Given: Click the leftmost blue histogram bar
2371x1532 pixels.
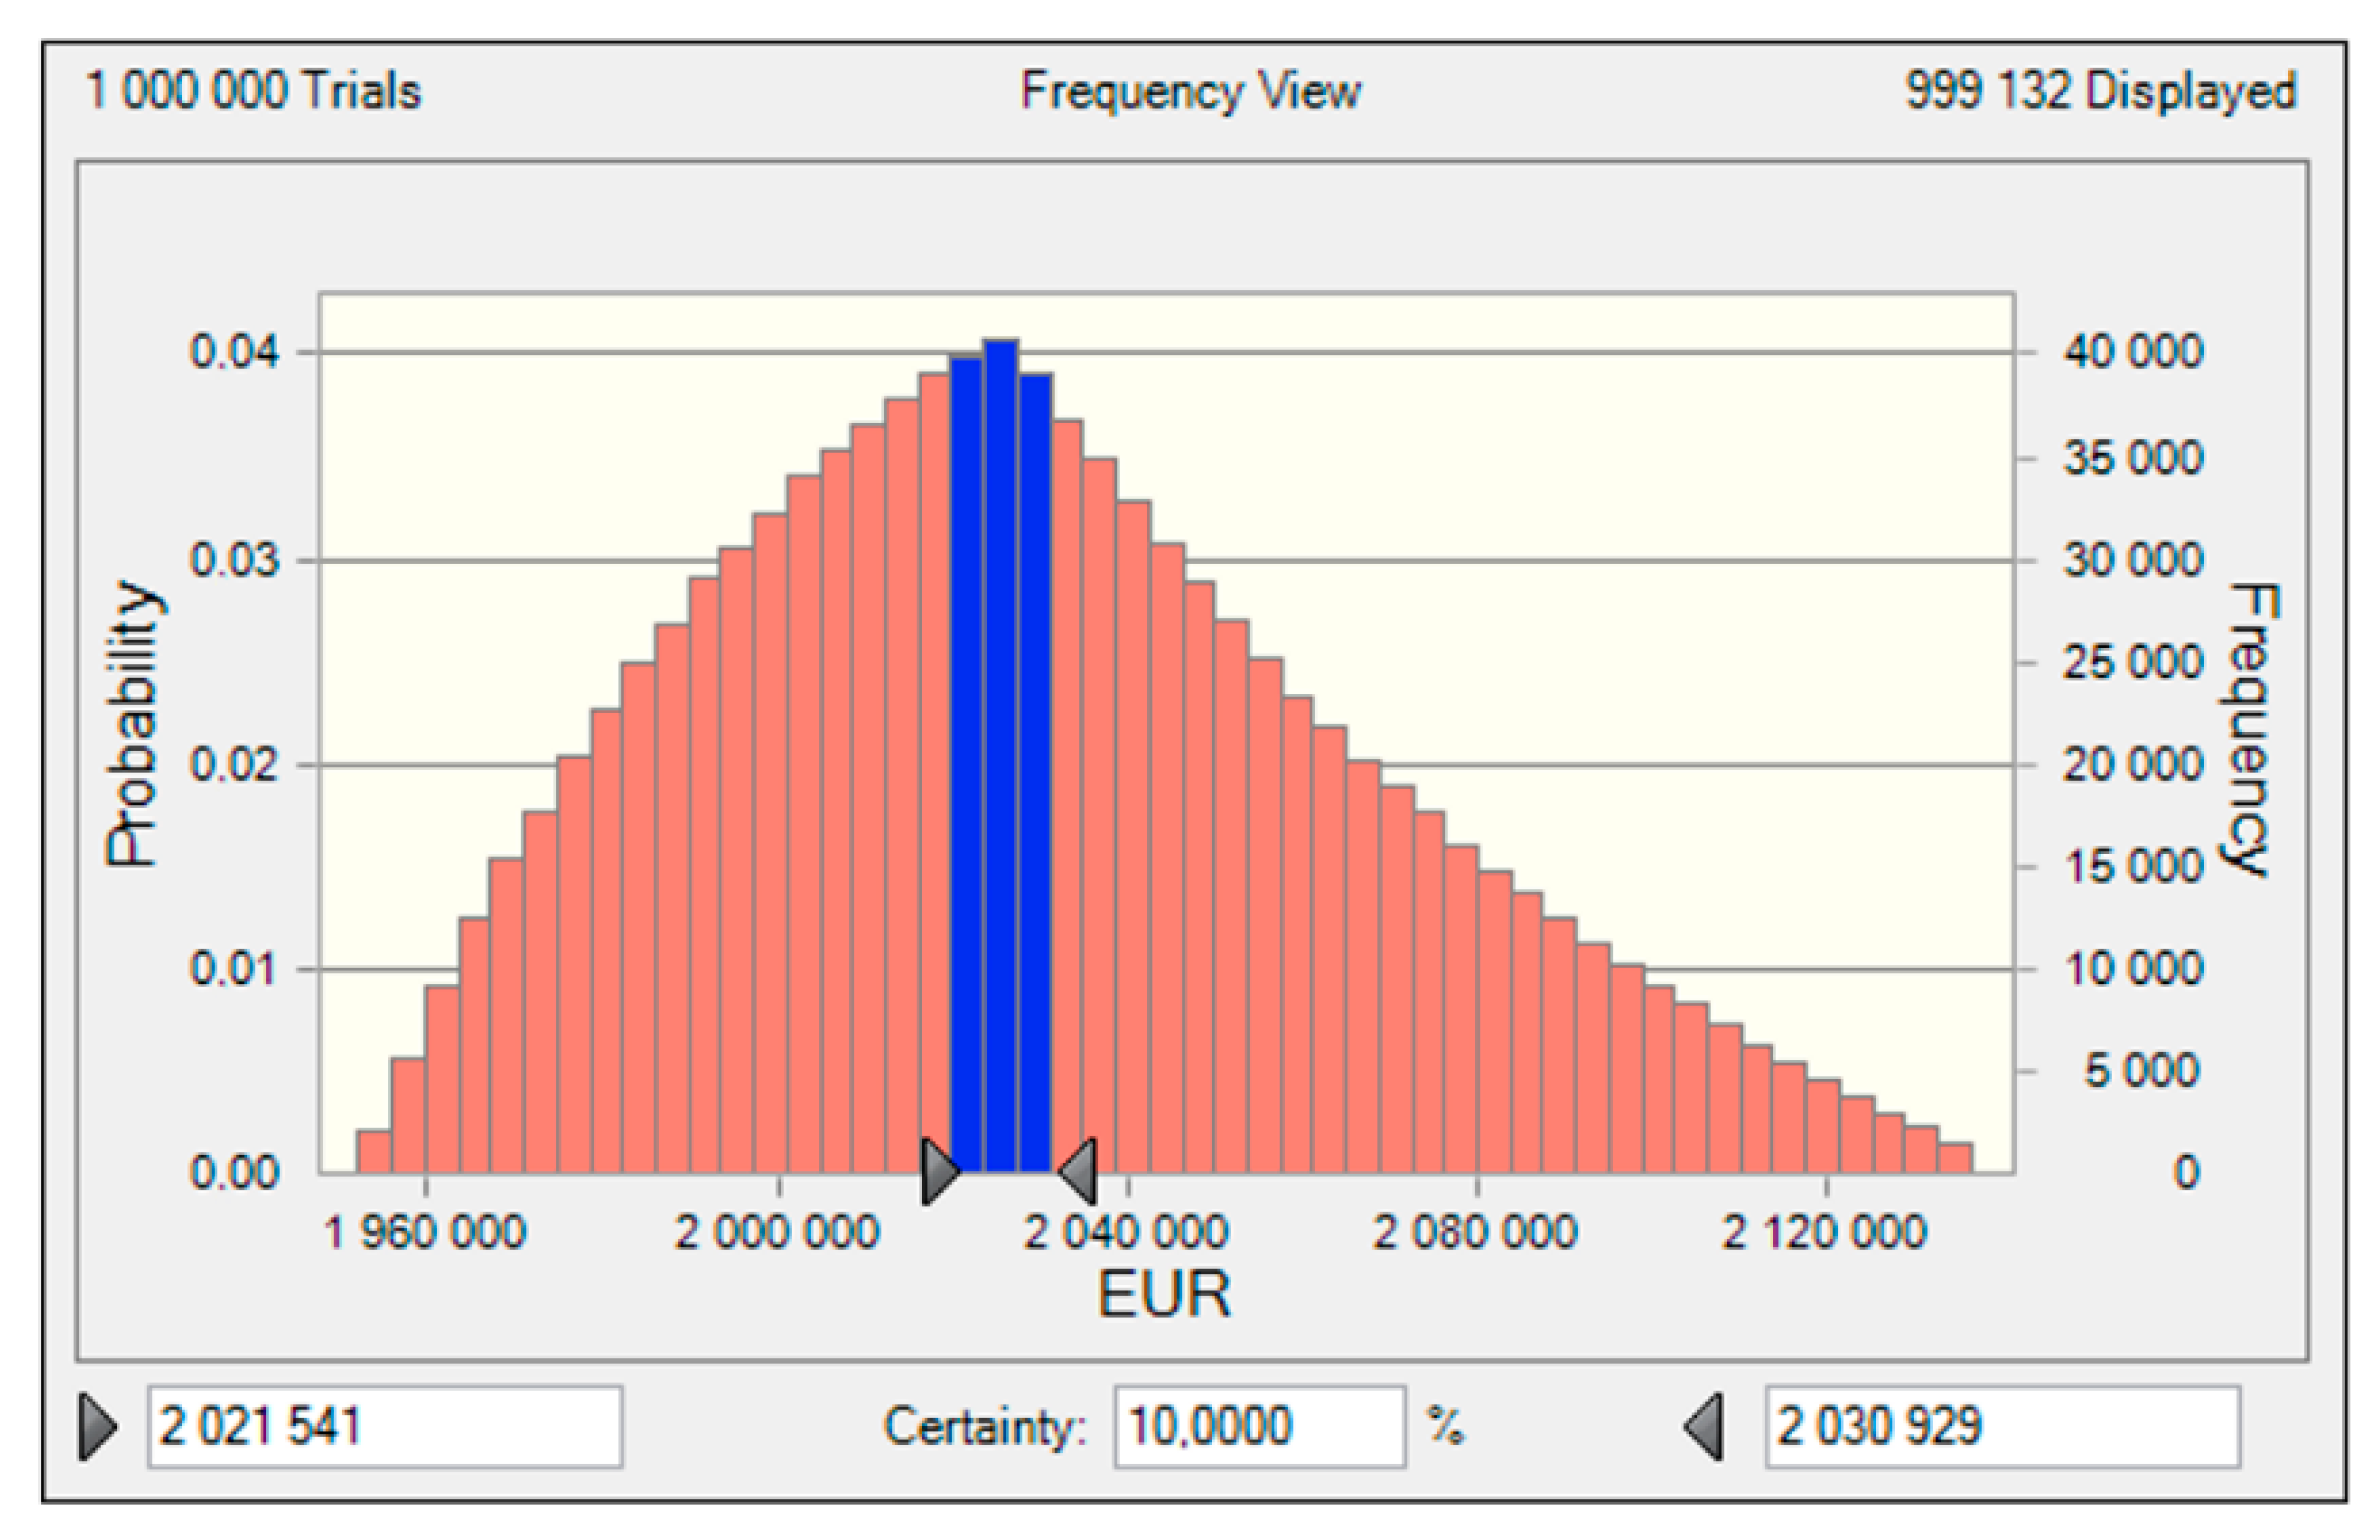Looking at the screenshot, I should [966, 770].
